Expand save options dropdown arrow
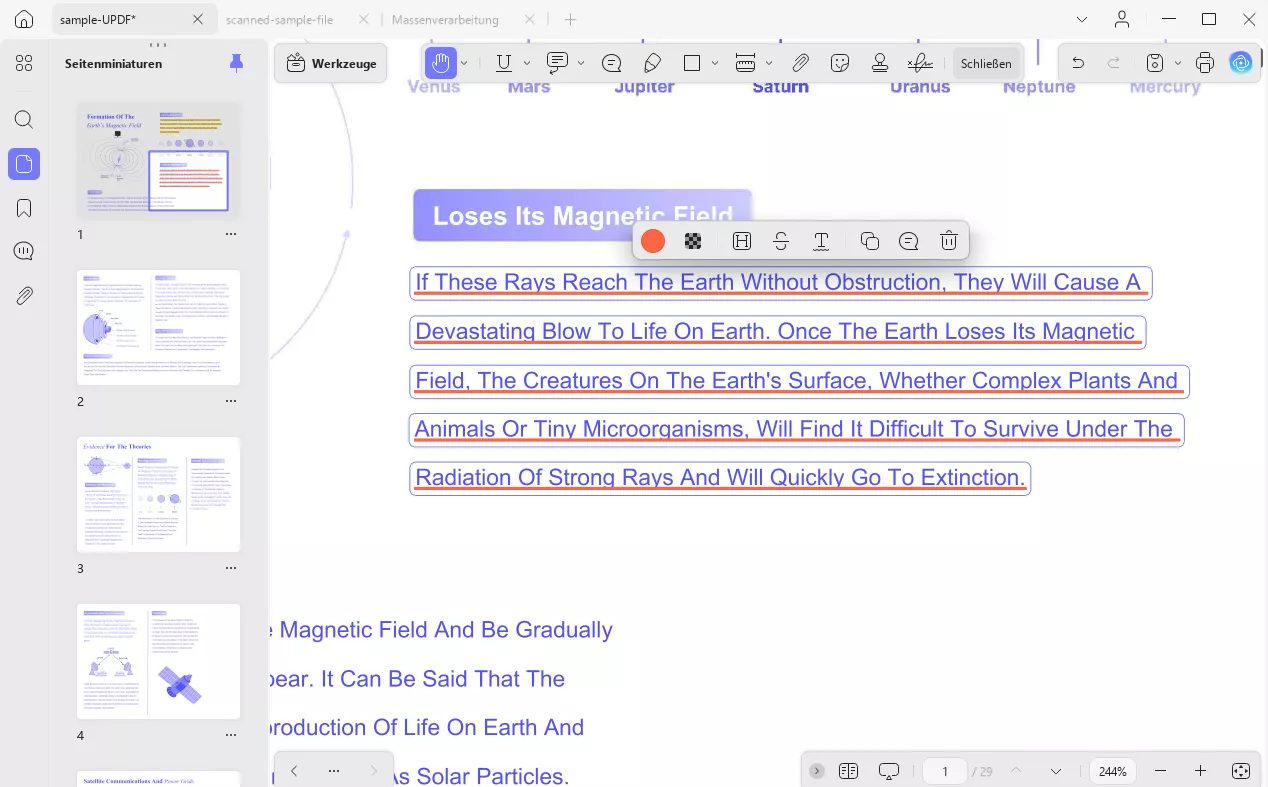1268x787 pixels. click(1178, 63)
